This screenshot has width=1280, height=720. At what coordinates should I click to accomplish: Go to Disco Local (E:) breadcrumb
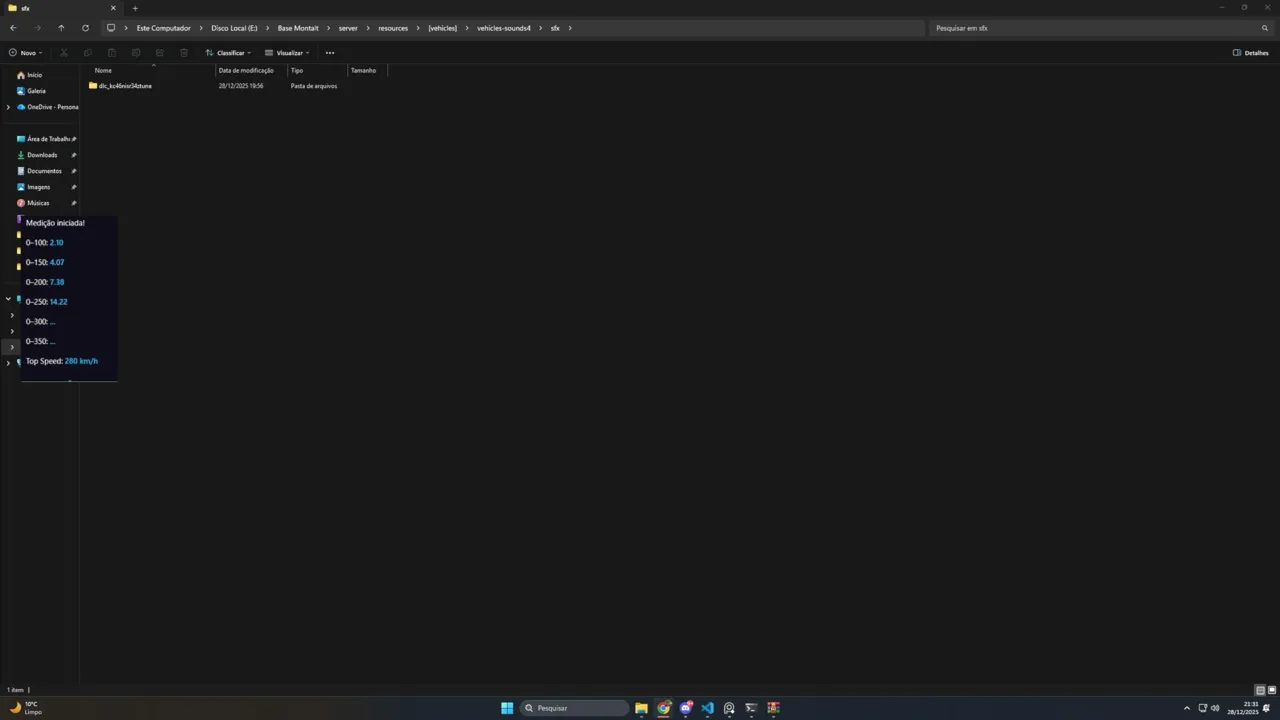point(234,28)
